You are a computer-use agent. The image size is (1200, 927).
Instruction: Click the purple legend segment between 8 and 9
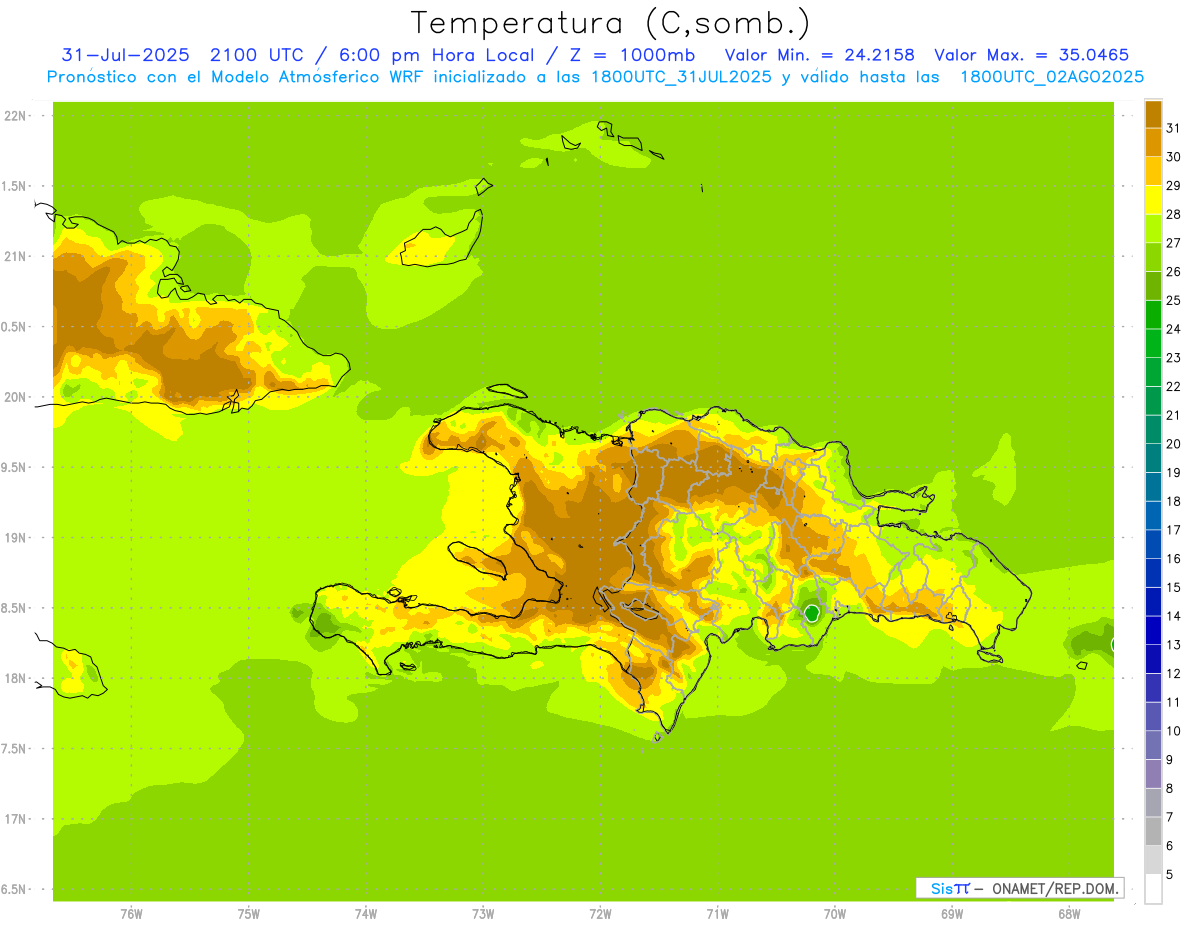point(1153,773)
